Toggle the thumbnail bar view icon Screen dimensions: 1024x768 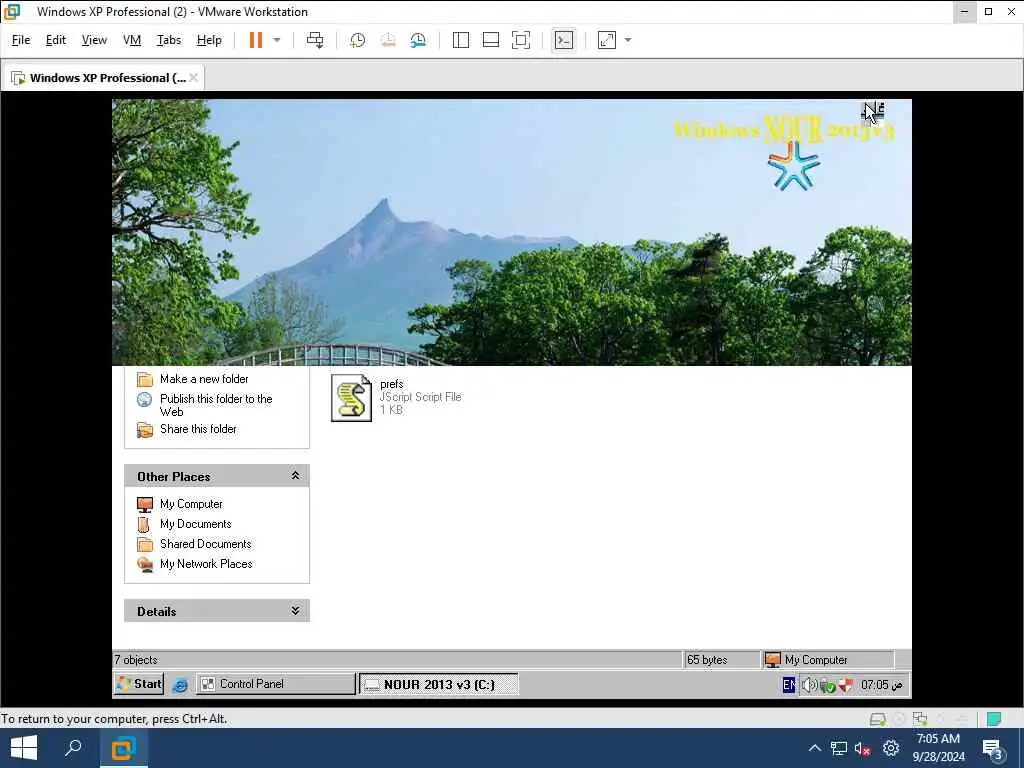point(490,40)
